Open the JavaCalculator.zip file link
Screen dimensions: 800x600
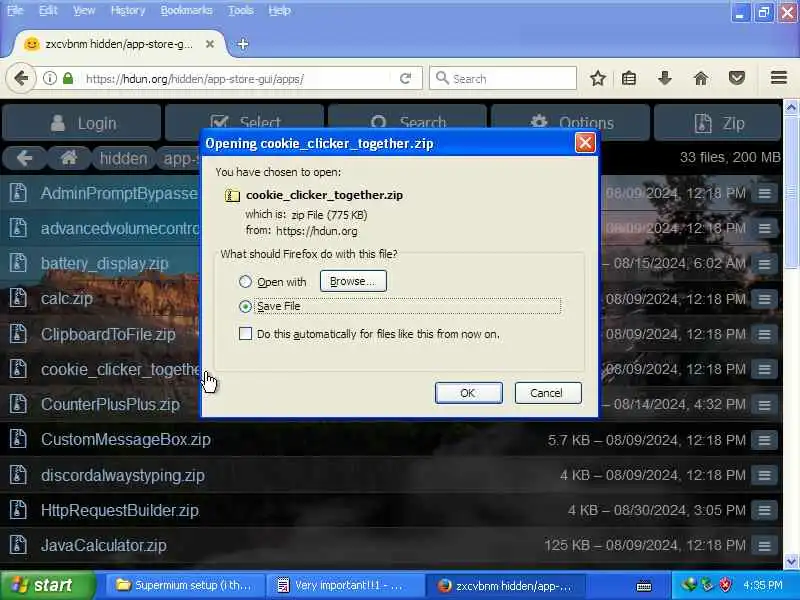point(104,546)
